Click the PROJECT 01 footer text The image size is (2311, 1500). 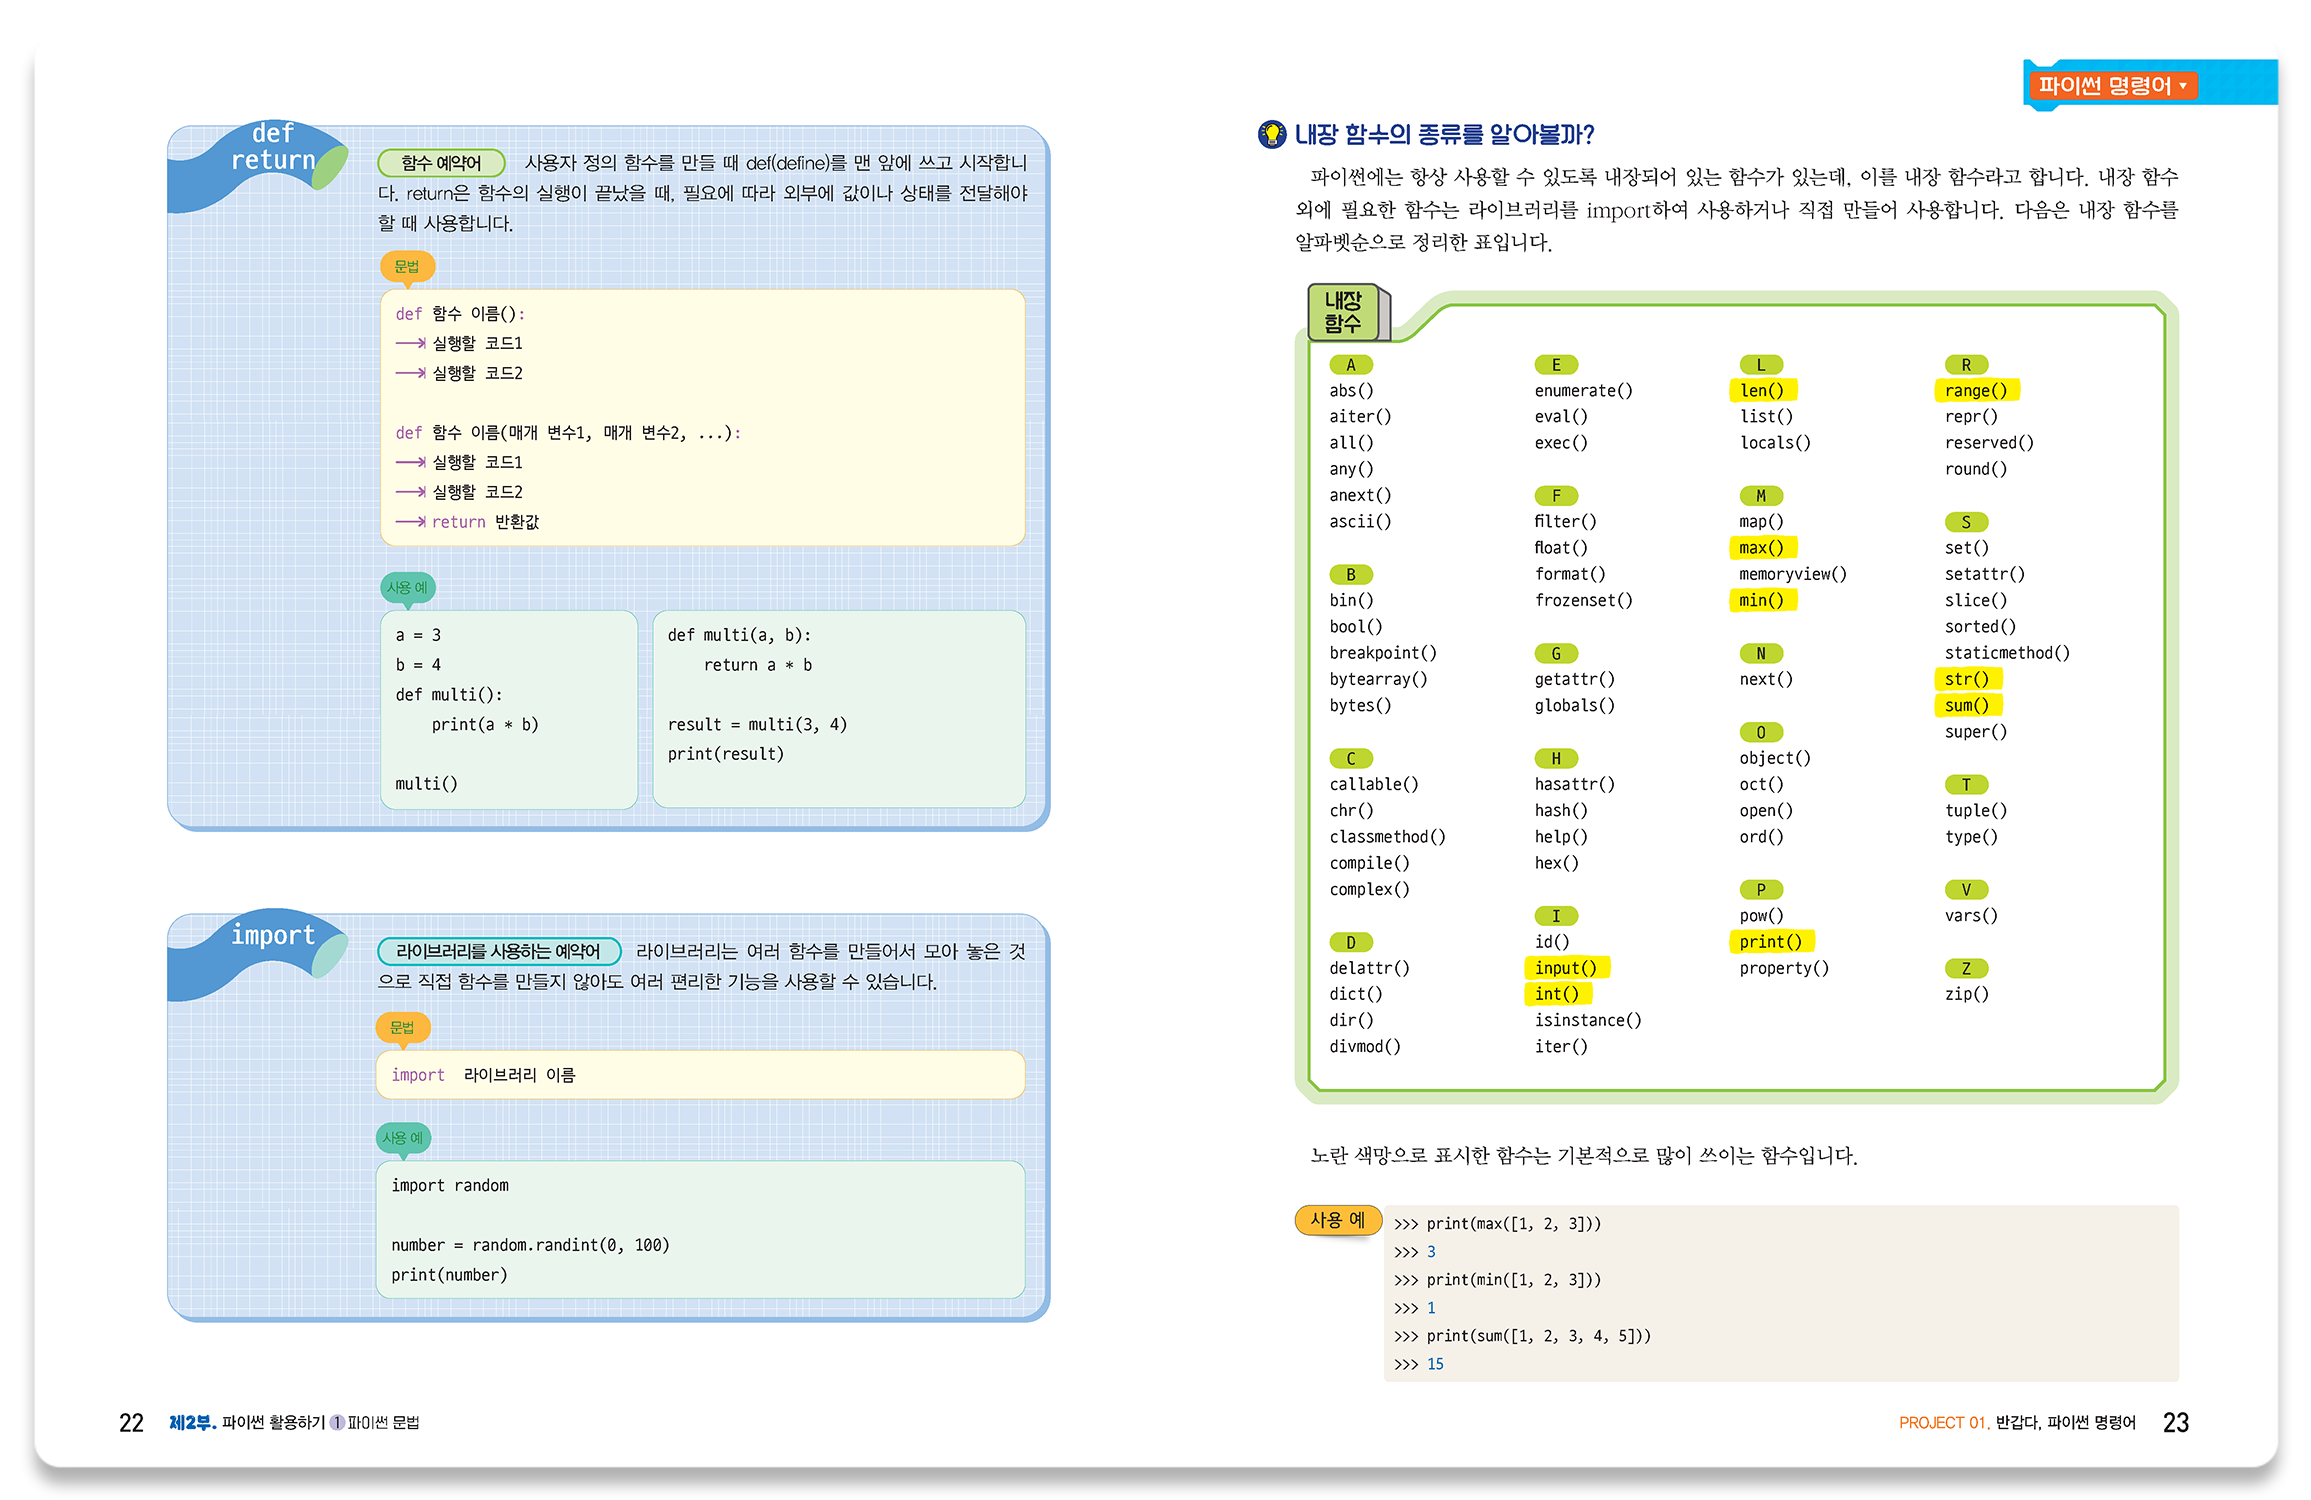[x=1943, y=1423]
